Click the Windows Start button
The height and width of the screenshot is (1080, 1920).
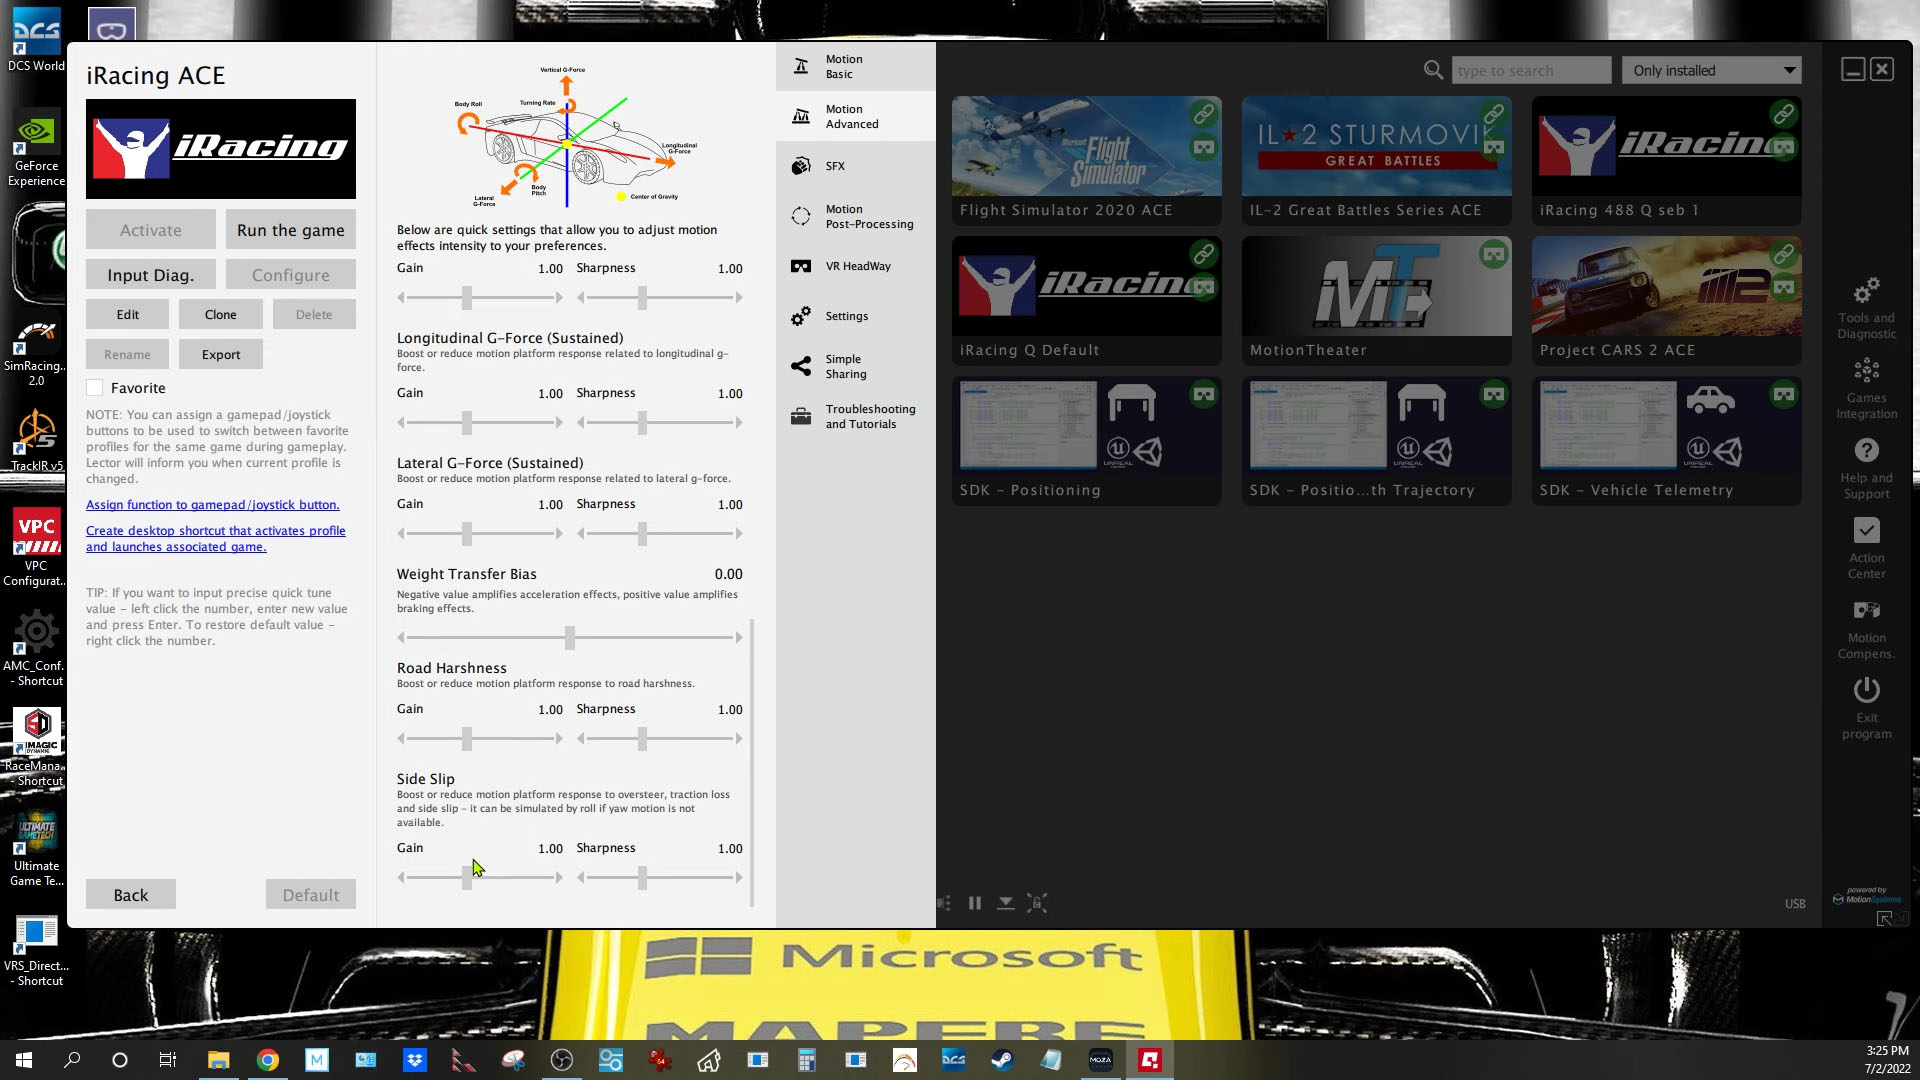[x=24, y=1060]
